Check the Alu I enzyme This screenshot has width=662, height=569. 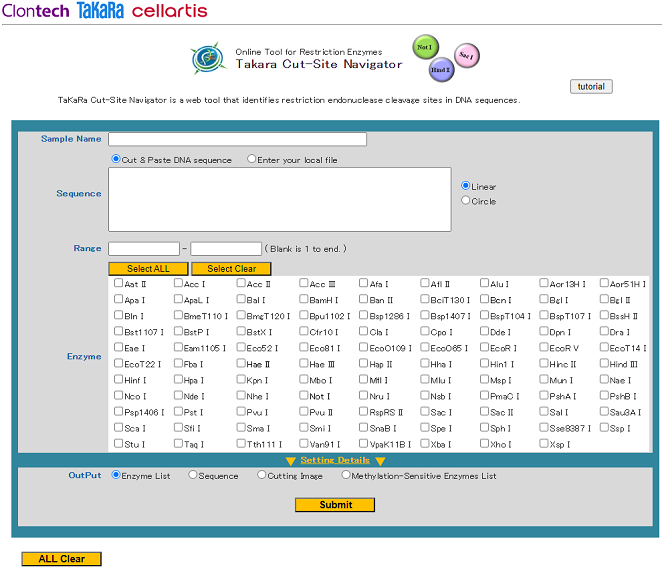pos(484,283)
